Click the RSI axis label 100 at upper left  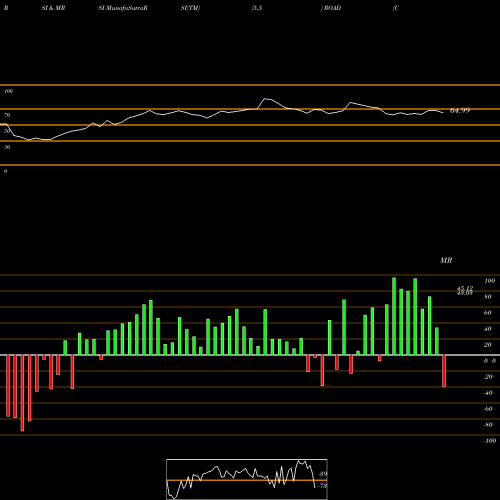pos(8,91)
